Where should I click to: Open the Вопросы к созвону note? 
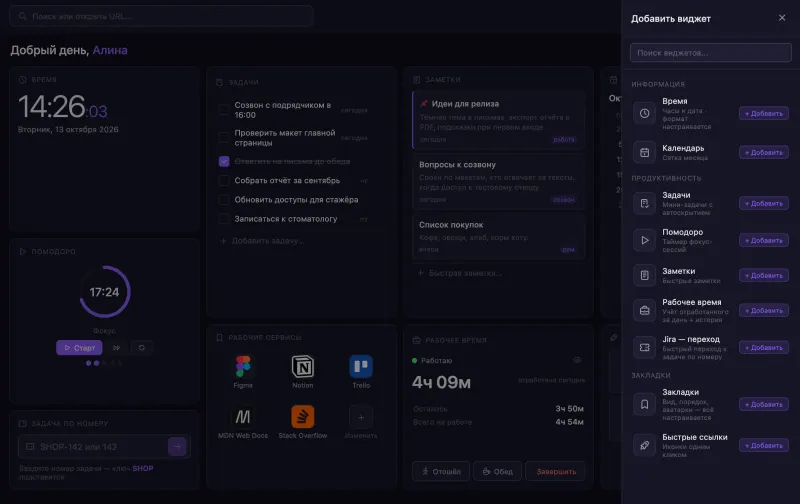point(498,182)
